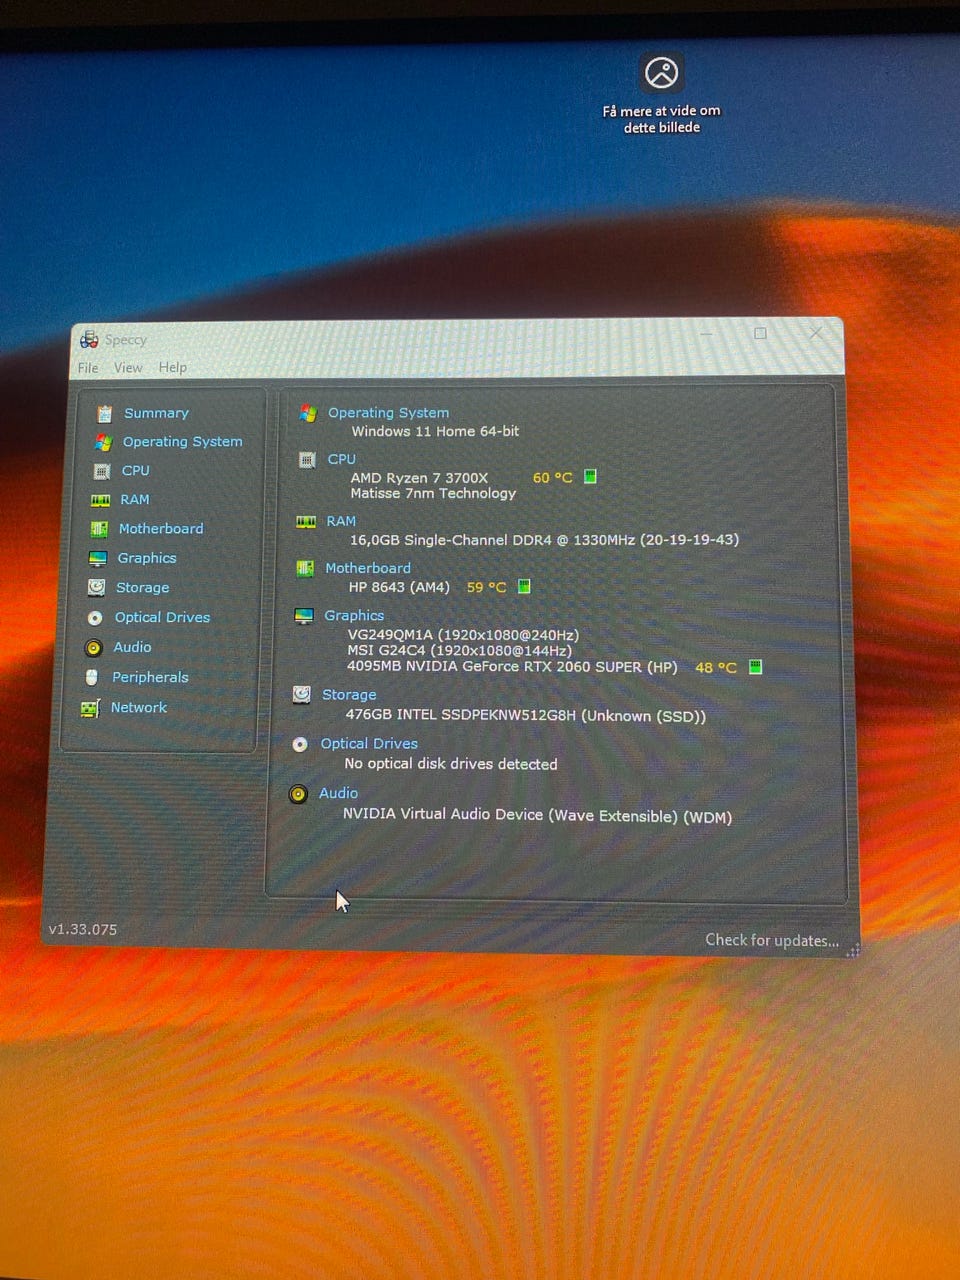
Task: Open the Help menu
Action: click(172, 368)
